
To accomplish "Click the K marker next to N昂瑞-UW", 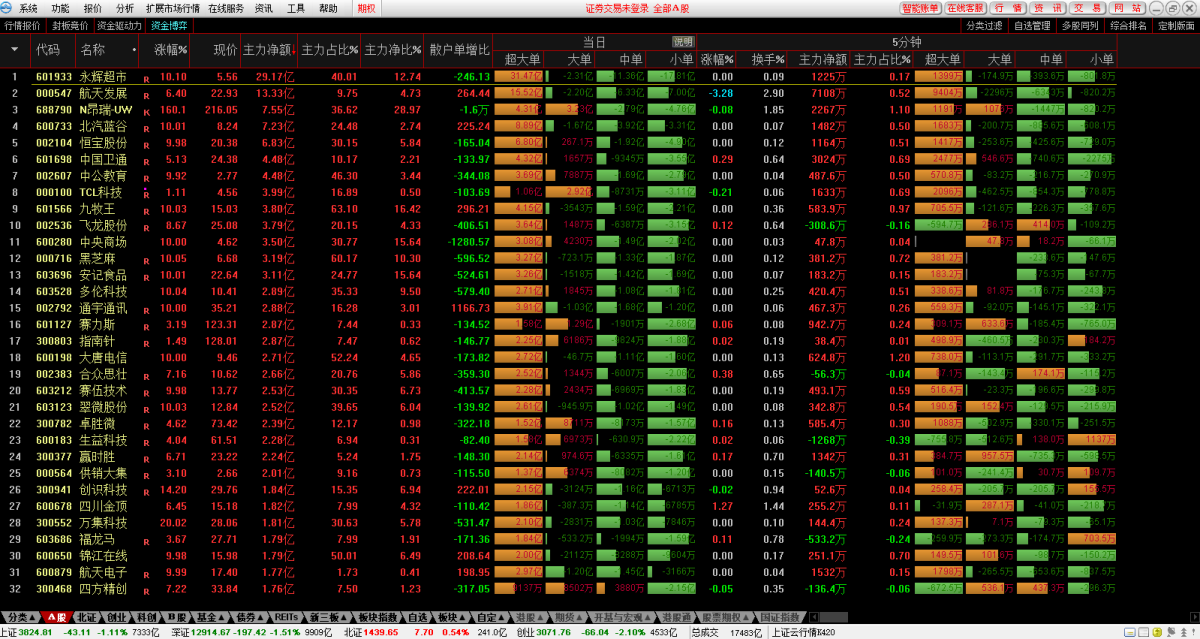I will pos(147,110).
